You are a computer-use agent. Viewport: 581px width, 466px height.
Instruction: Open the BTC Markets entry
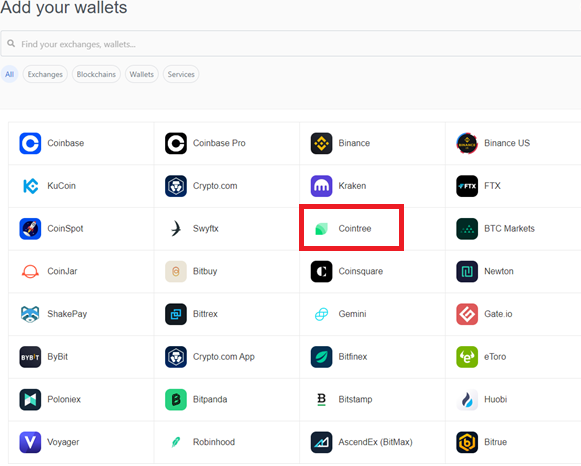(x=513, y=229)
